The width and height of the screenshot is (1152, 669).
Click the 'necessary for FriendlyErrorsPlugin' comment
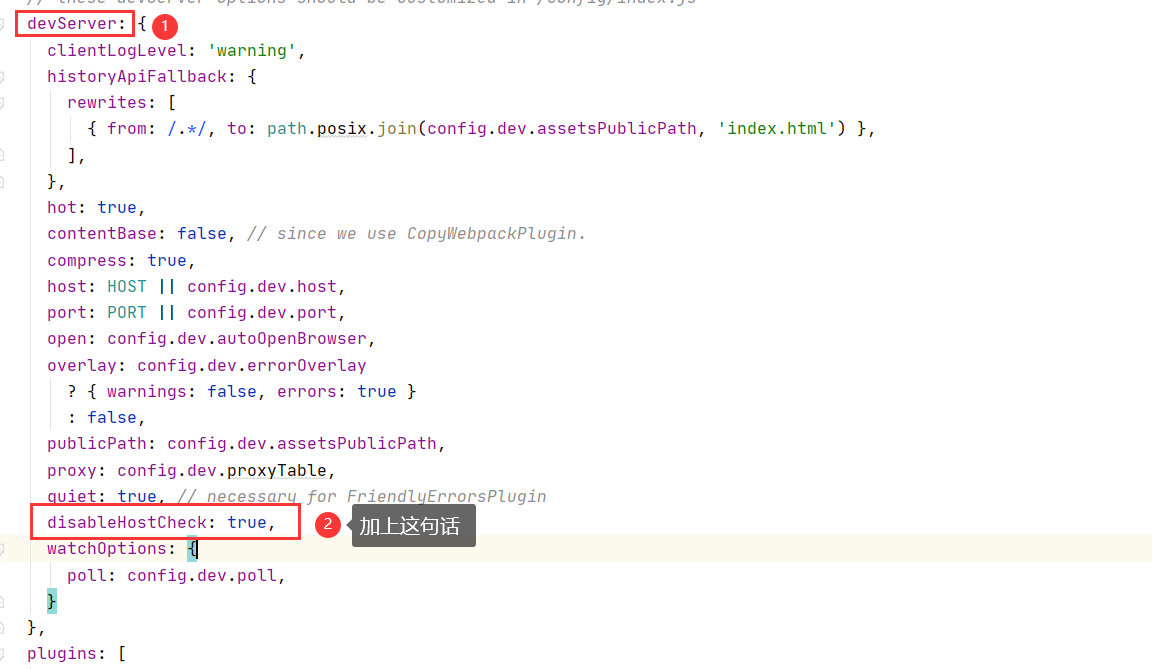coord(361,496)
